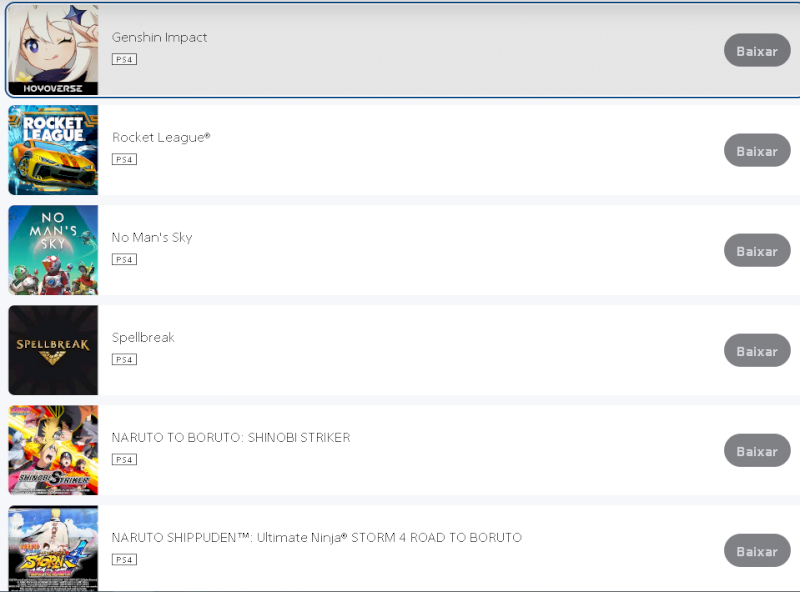This screenshot has height=592, width=800.
Task: Select the Ninja Storm 4 cover art
Action: [x=53, y=548]
